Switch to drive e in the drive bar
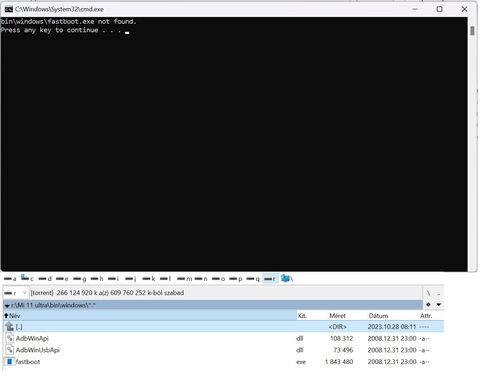Screen dimensions: 480x376 pyautogui.click(x=62, y=279)
